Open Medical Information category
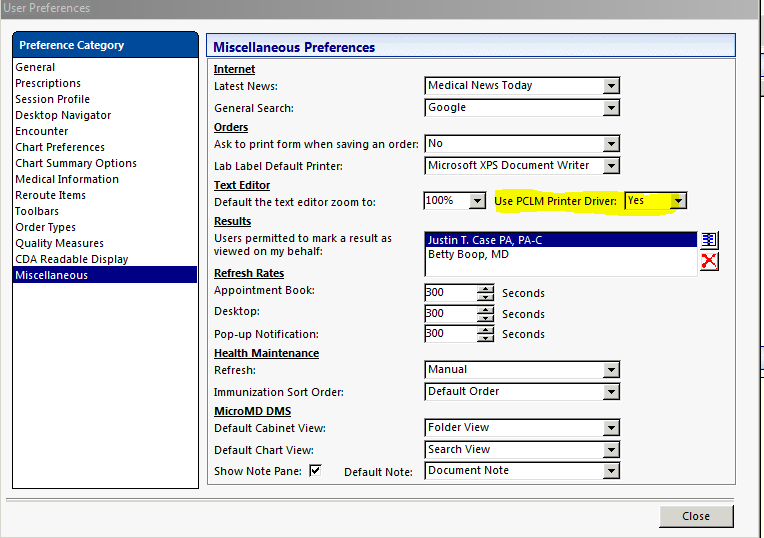The width and height of the screenshot is (764, 538). [x=67, y=179]
